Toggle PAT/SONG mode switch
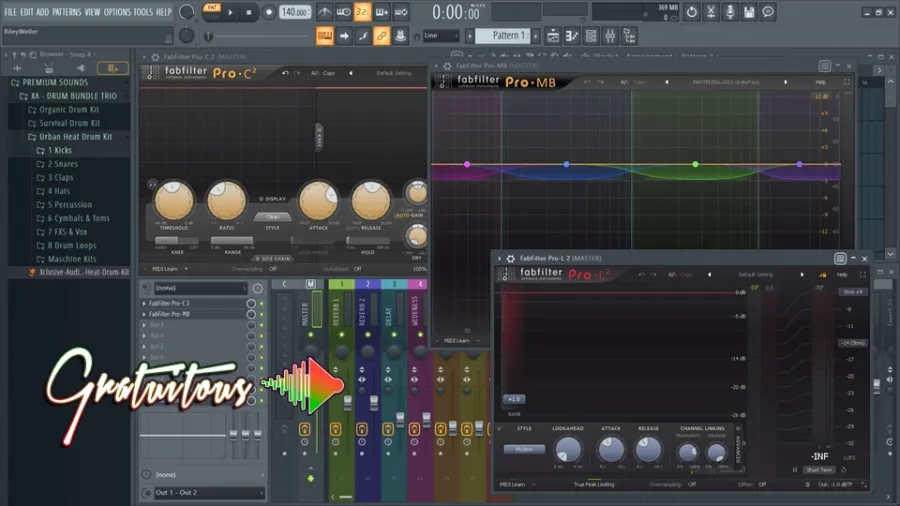This screenshot has width=900, height=506. click(x=212, y=12)
